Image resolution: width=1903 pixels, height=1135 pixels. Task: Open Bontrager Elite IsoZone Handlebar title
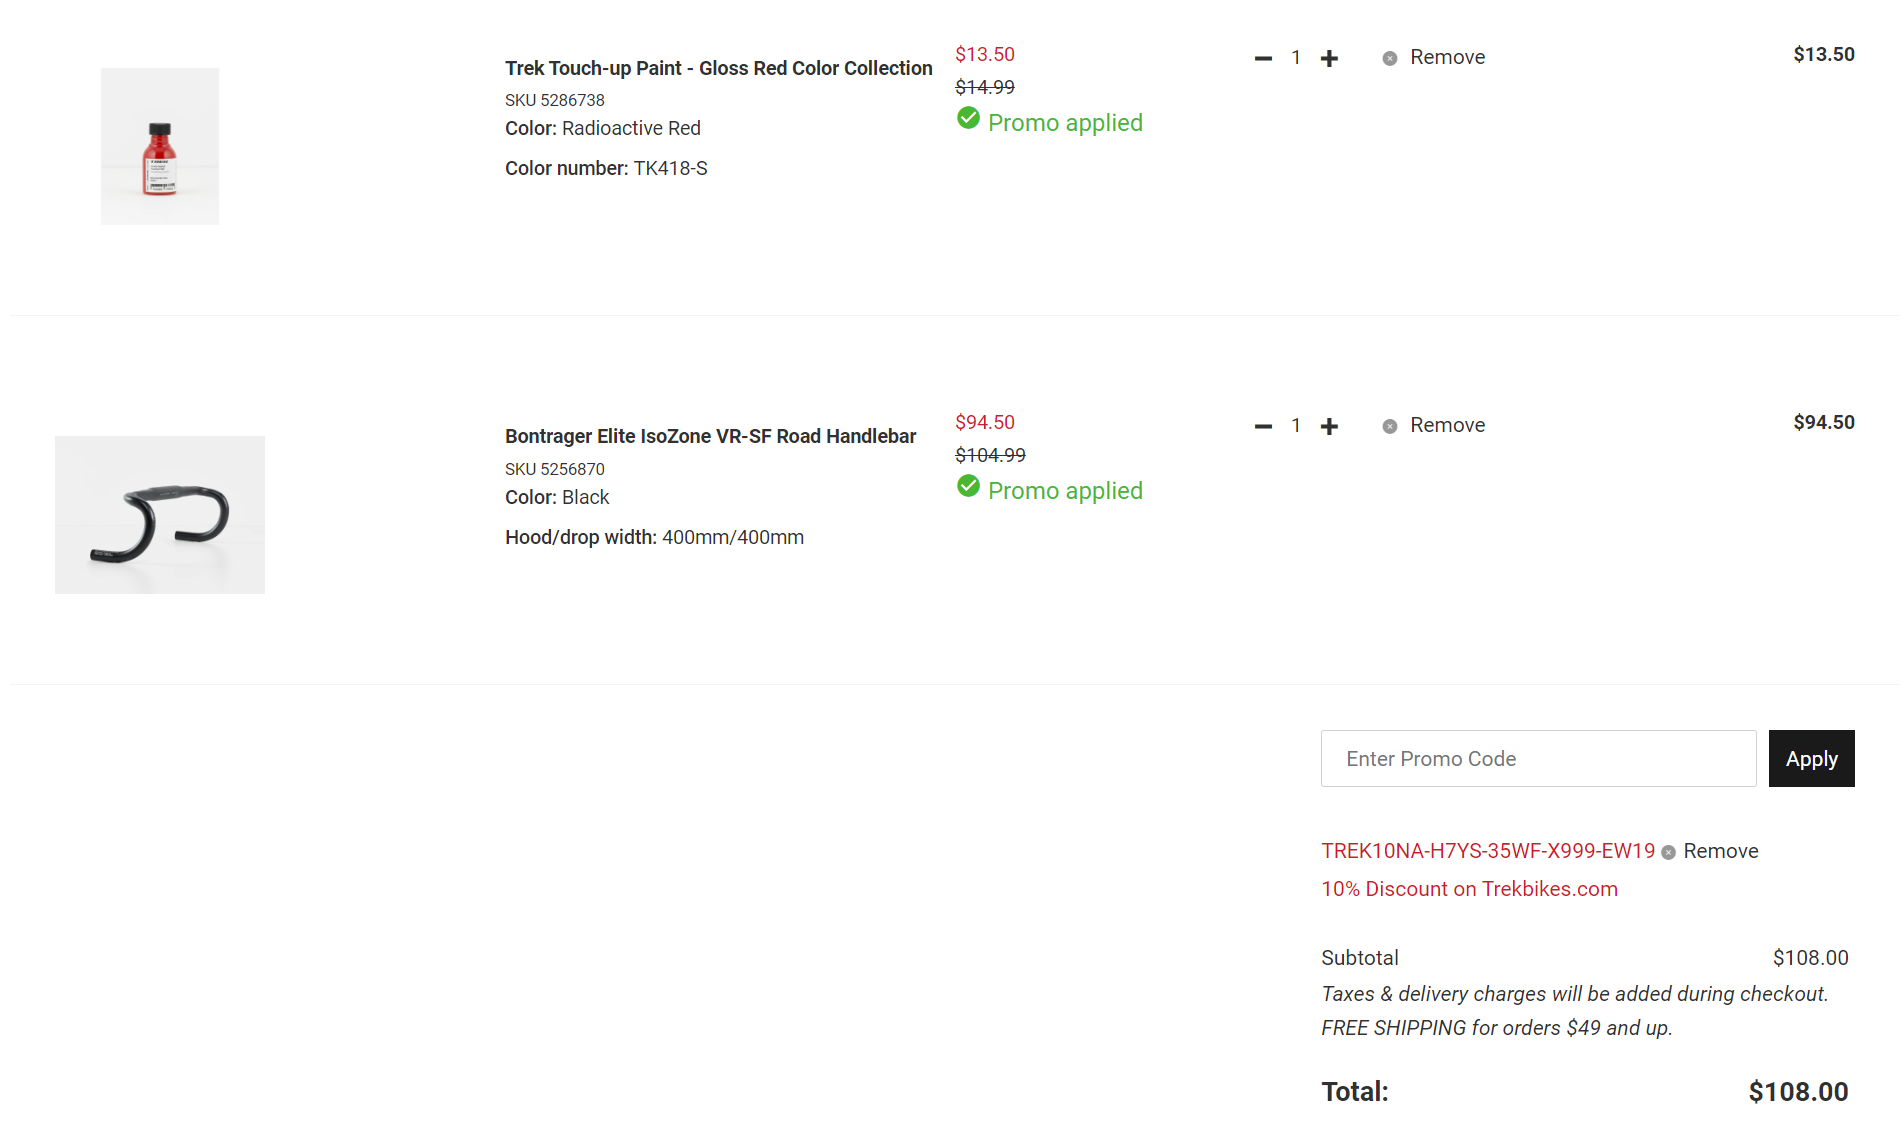(710, 436)
